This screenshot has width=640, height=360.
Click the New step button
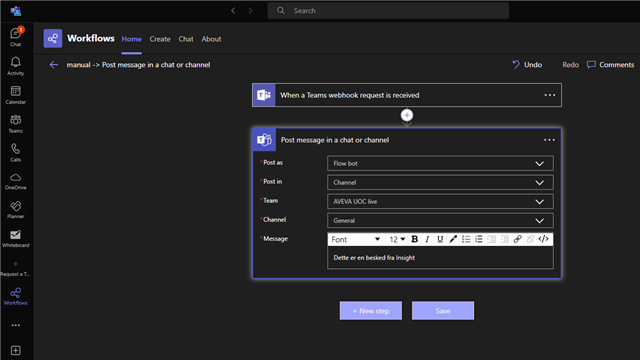[x=371, y=311]
